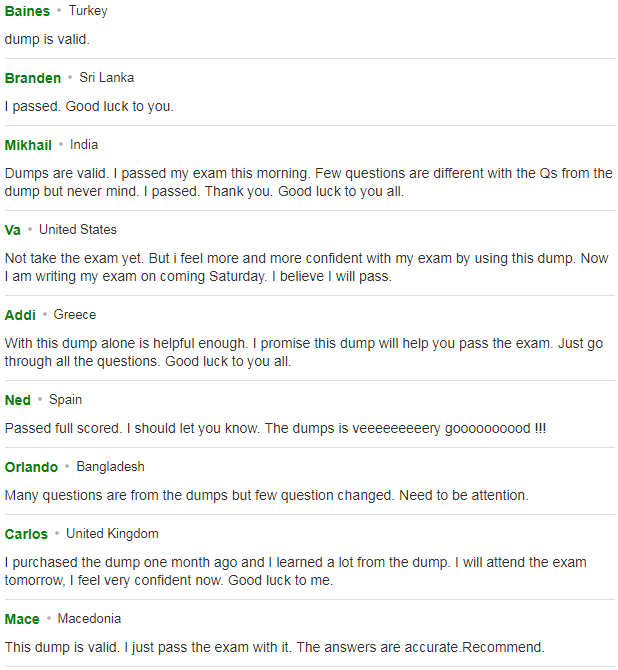Click the 'I passed. Good luck to you.' review
The width and height of the screenshot is (618, 670).
coord(89,107)
